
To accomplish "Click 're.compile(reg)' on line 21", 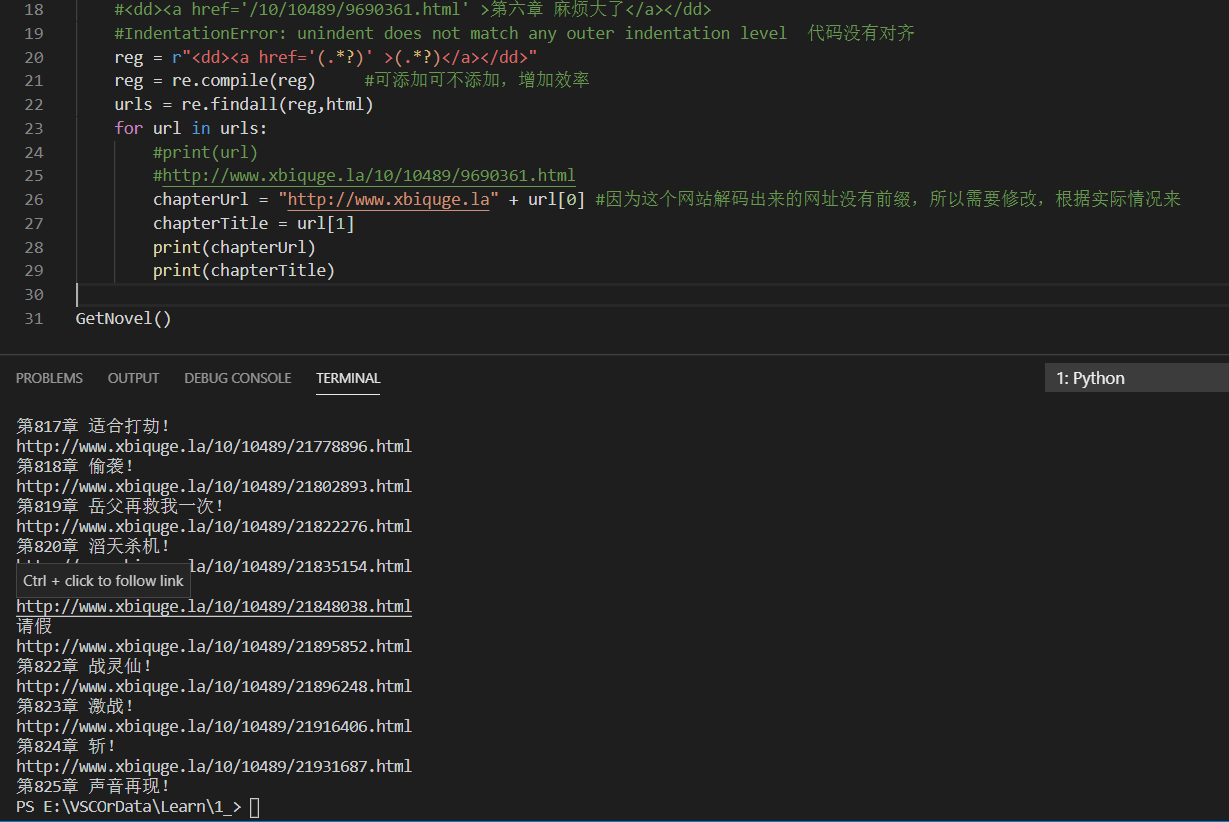I will click(x=244, y=80).
